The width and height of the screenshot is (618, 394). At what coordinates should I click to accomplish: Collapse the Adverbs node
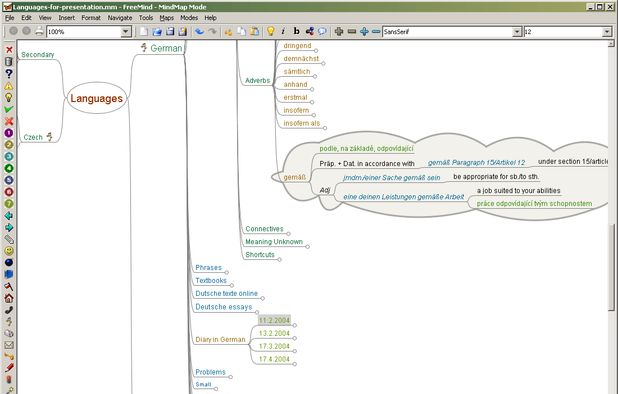pos(257,80)
